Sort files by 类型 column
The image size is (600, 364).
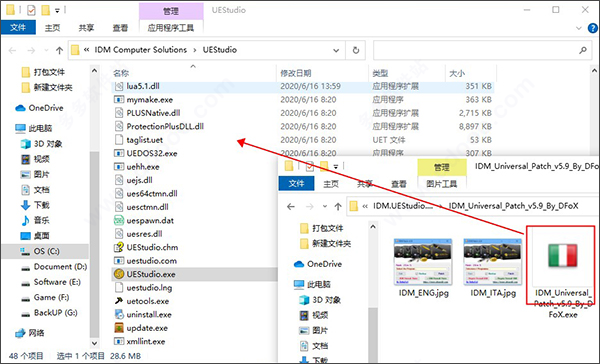point(380,73)
